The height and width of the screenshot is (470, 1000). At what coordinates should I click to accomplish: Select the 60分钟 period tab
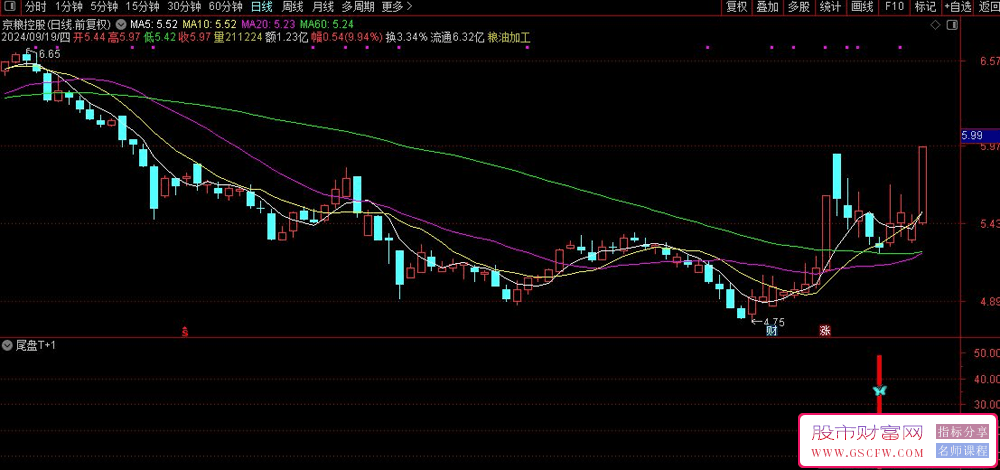click(225, 7)
